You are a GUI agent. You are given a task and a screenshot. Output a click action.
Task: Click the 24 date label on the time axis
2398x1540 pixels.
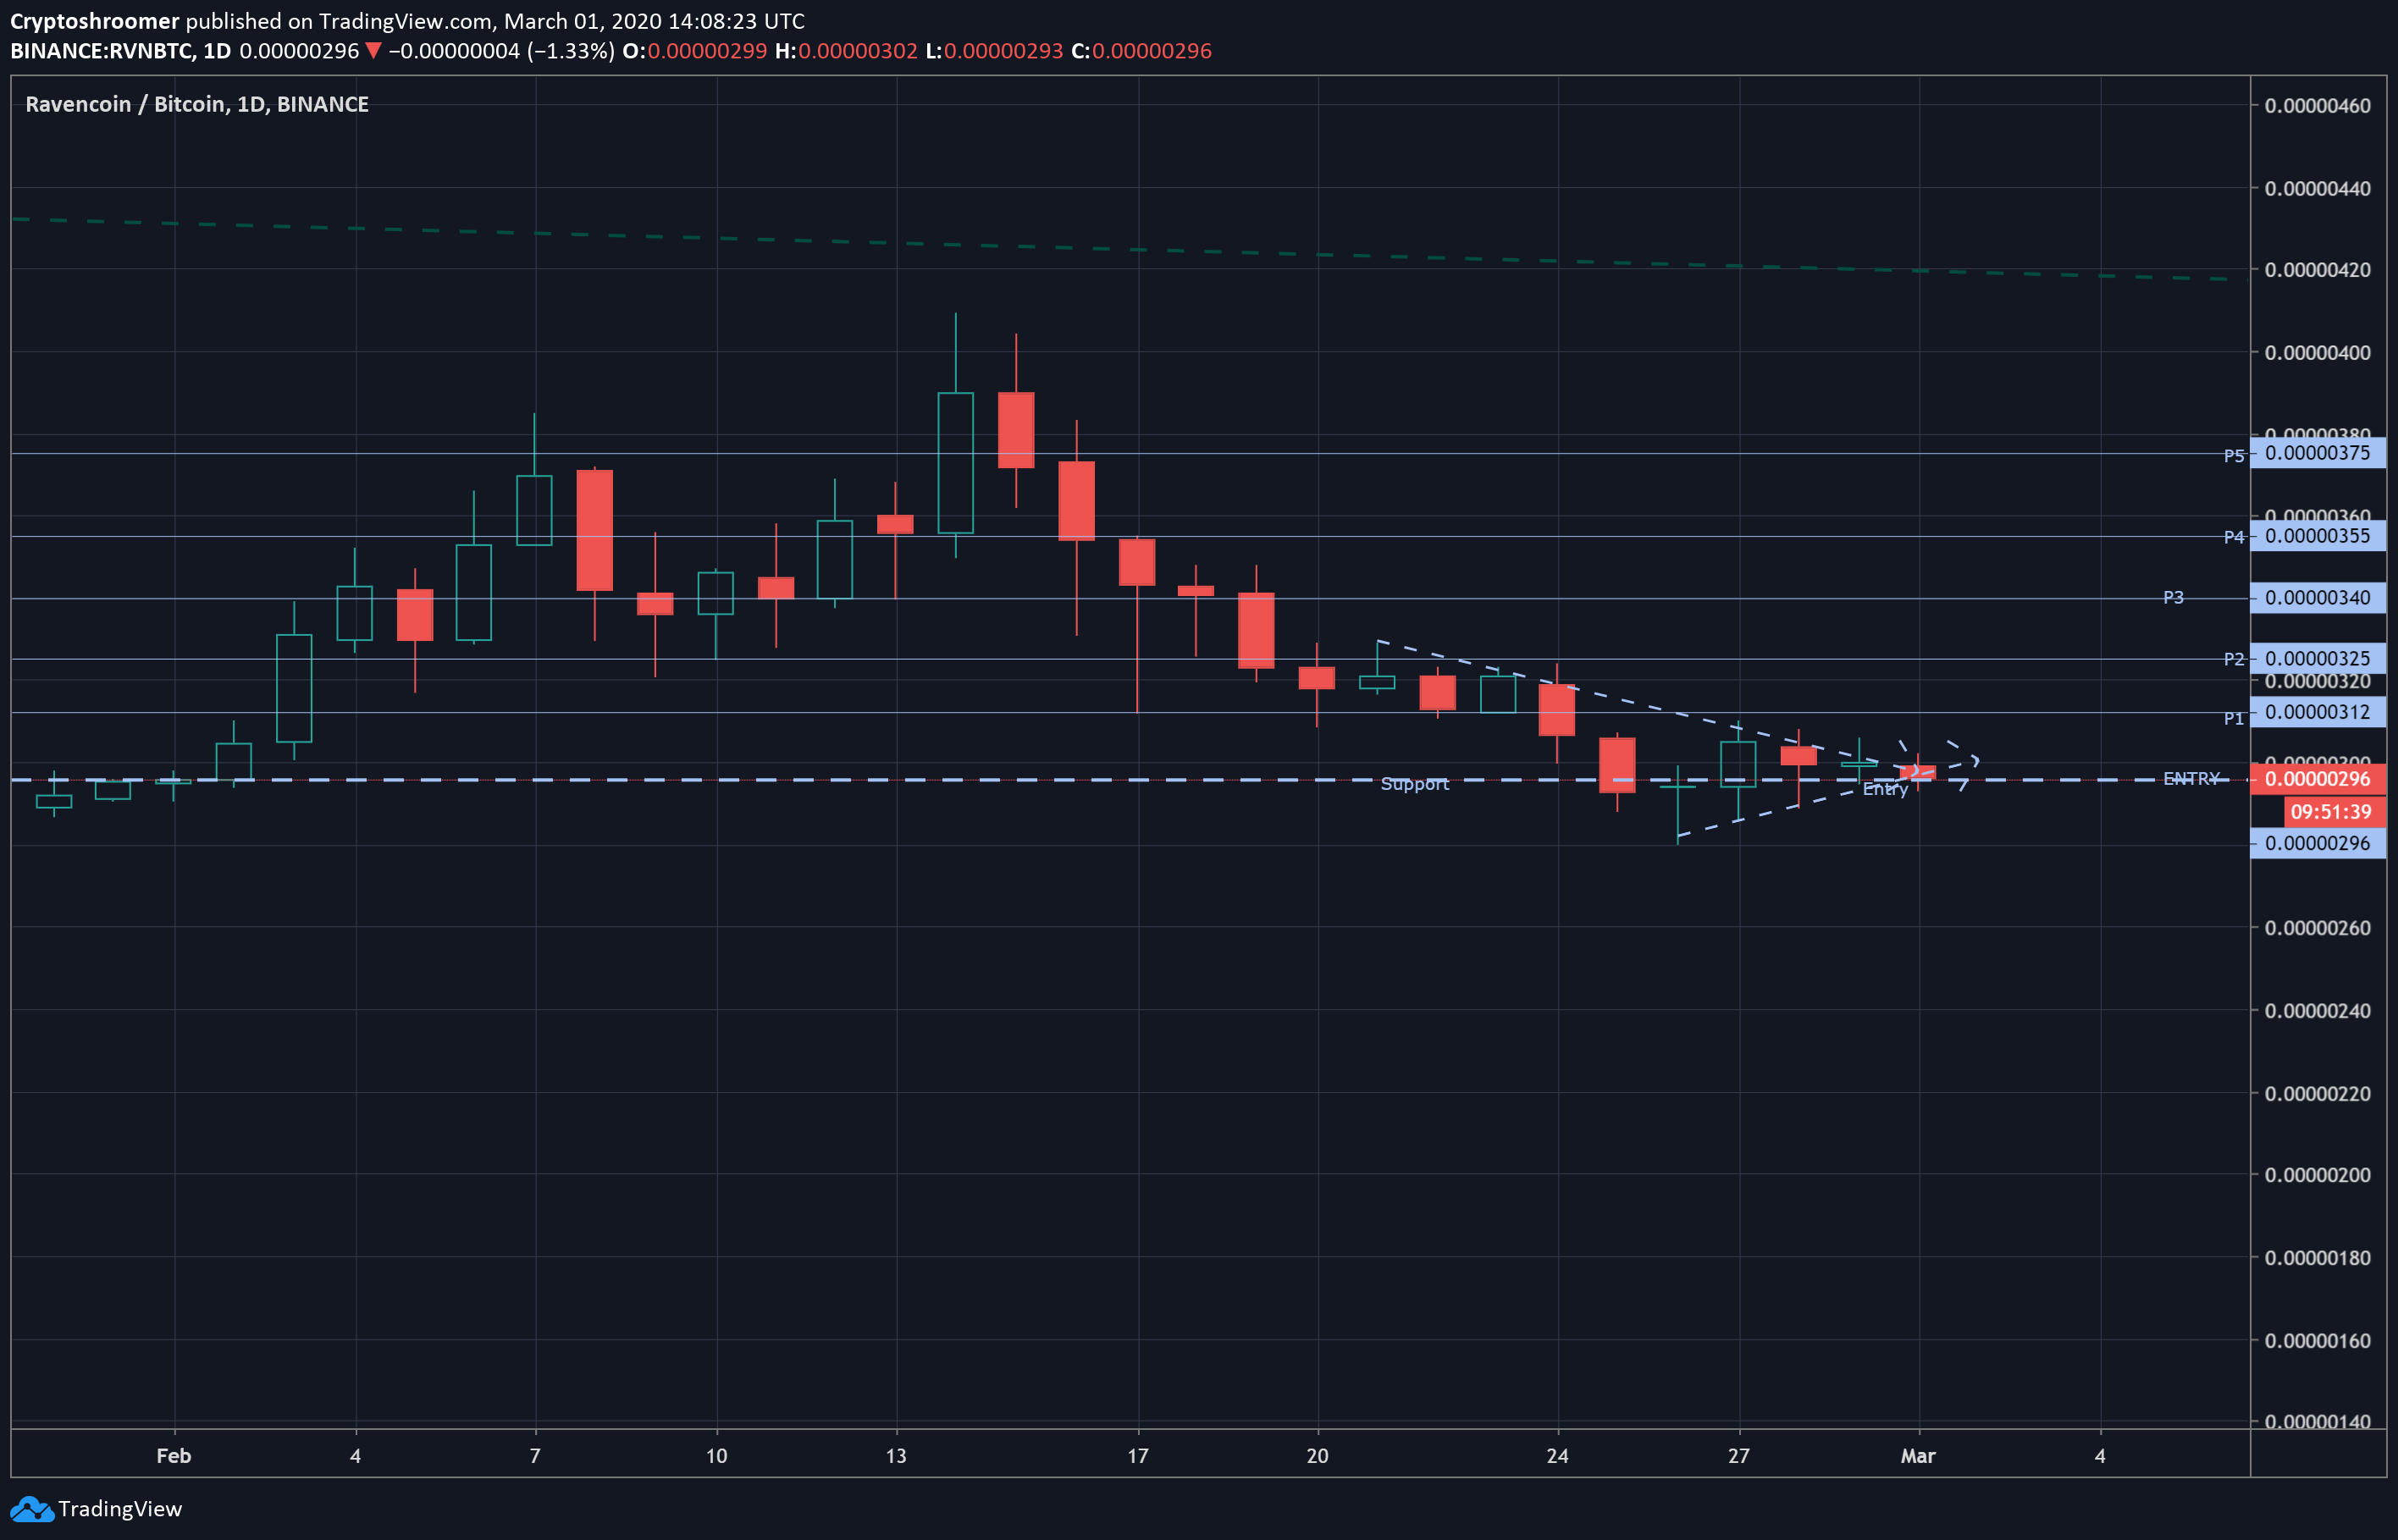pos(1557,1456)
